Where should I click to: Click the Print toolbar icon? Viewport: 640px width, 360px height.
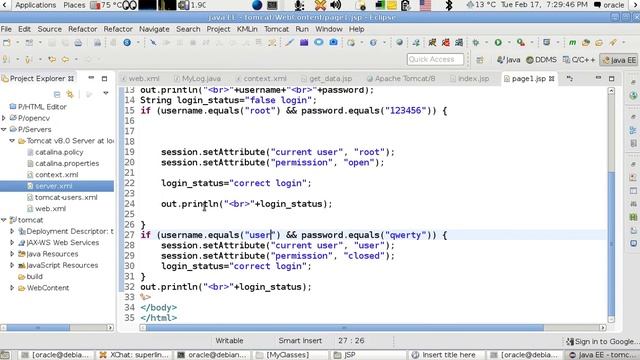pyautogui.click(x=78, y=42)
